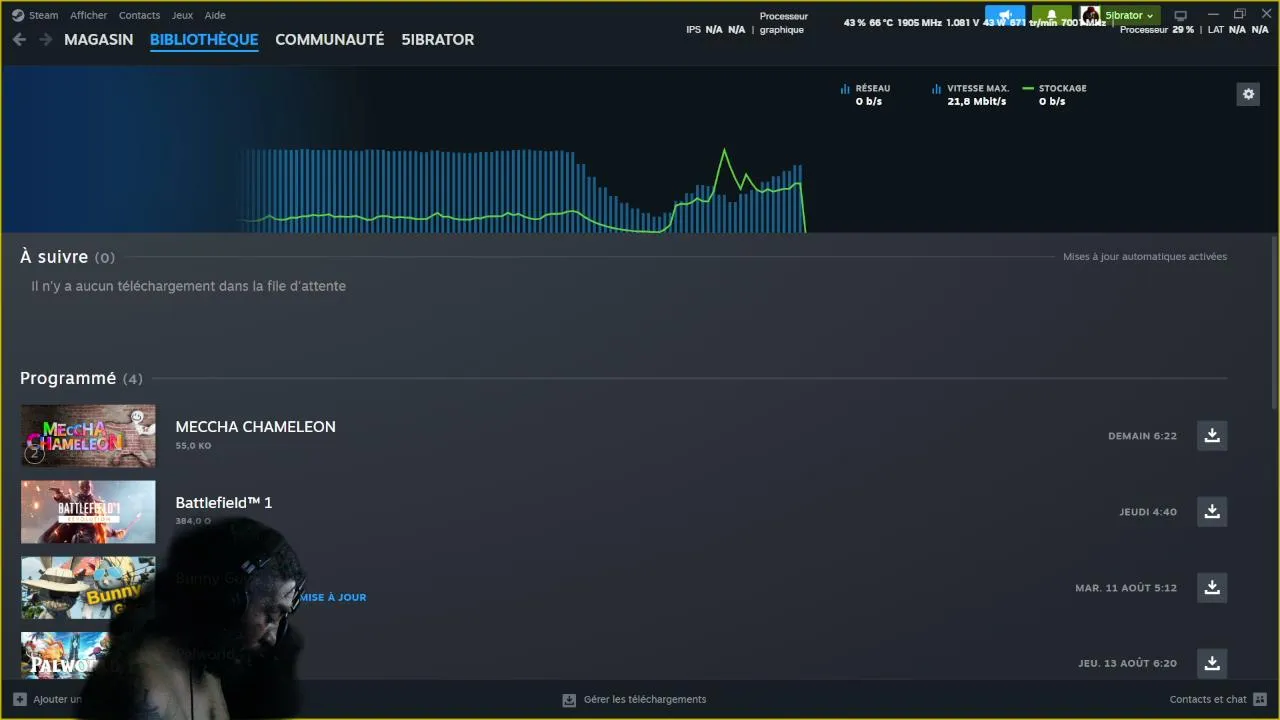Open the MECCHA CHAMELEON thumbnail

pos(88,435)
